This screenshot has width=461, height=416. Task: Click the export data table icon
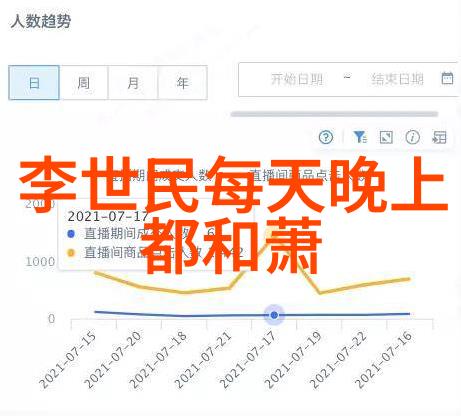click(x=439, y=137)
